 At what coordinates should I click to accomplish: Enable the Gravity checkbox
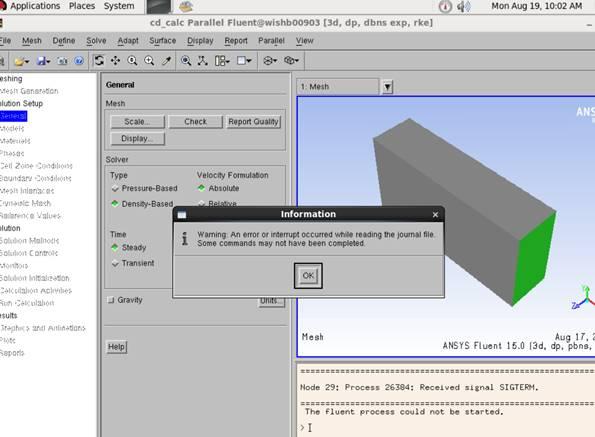(x=125, y=300)
